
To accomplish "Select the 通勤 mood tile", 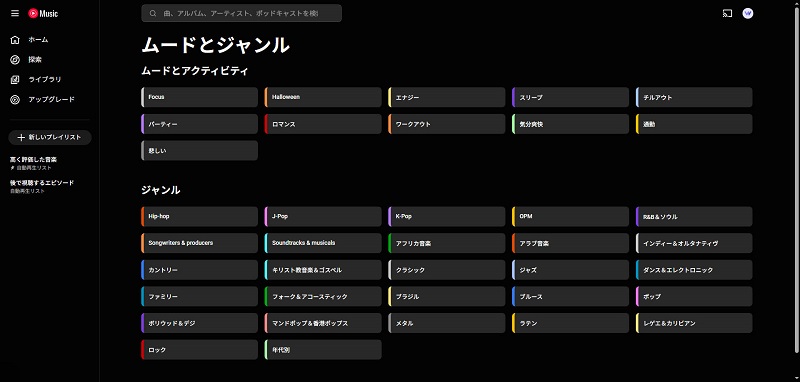I will pos(694,124).
